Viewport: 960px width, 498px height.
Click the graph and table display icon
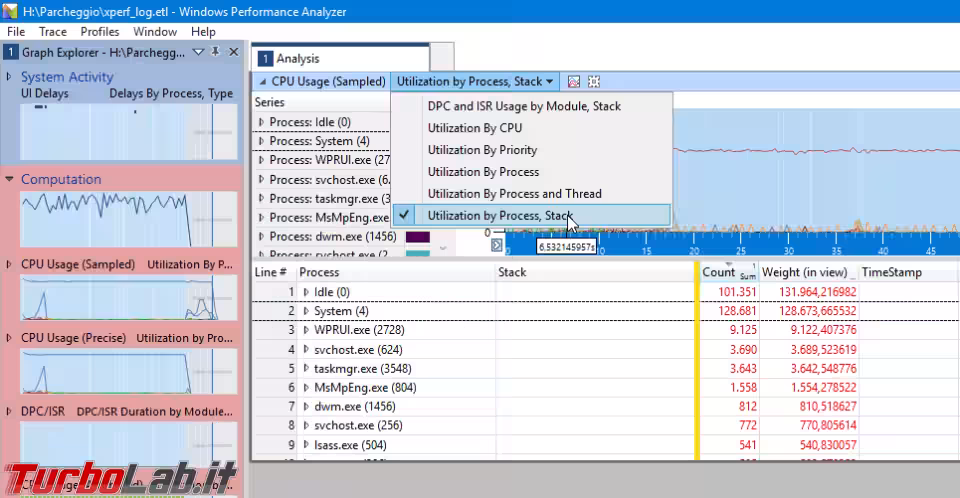[574, 81]
